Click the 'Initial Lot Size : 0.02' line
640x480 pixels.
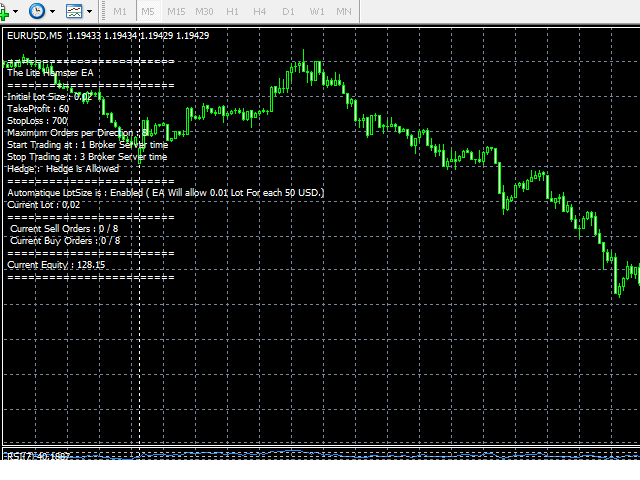coord(50,97)
